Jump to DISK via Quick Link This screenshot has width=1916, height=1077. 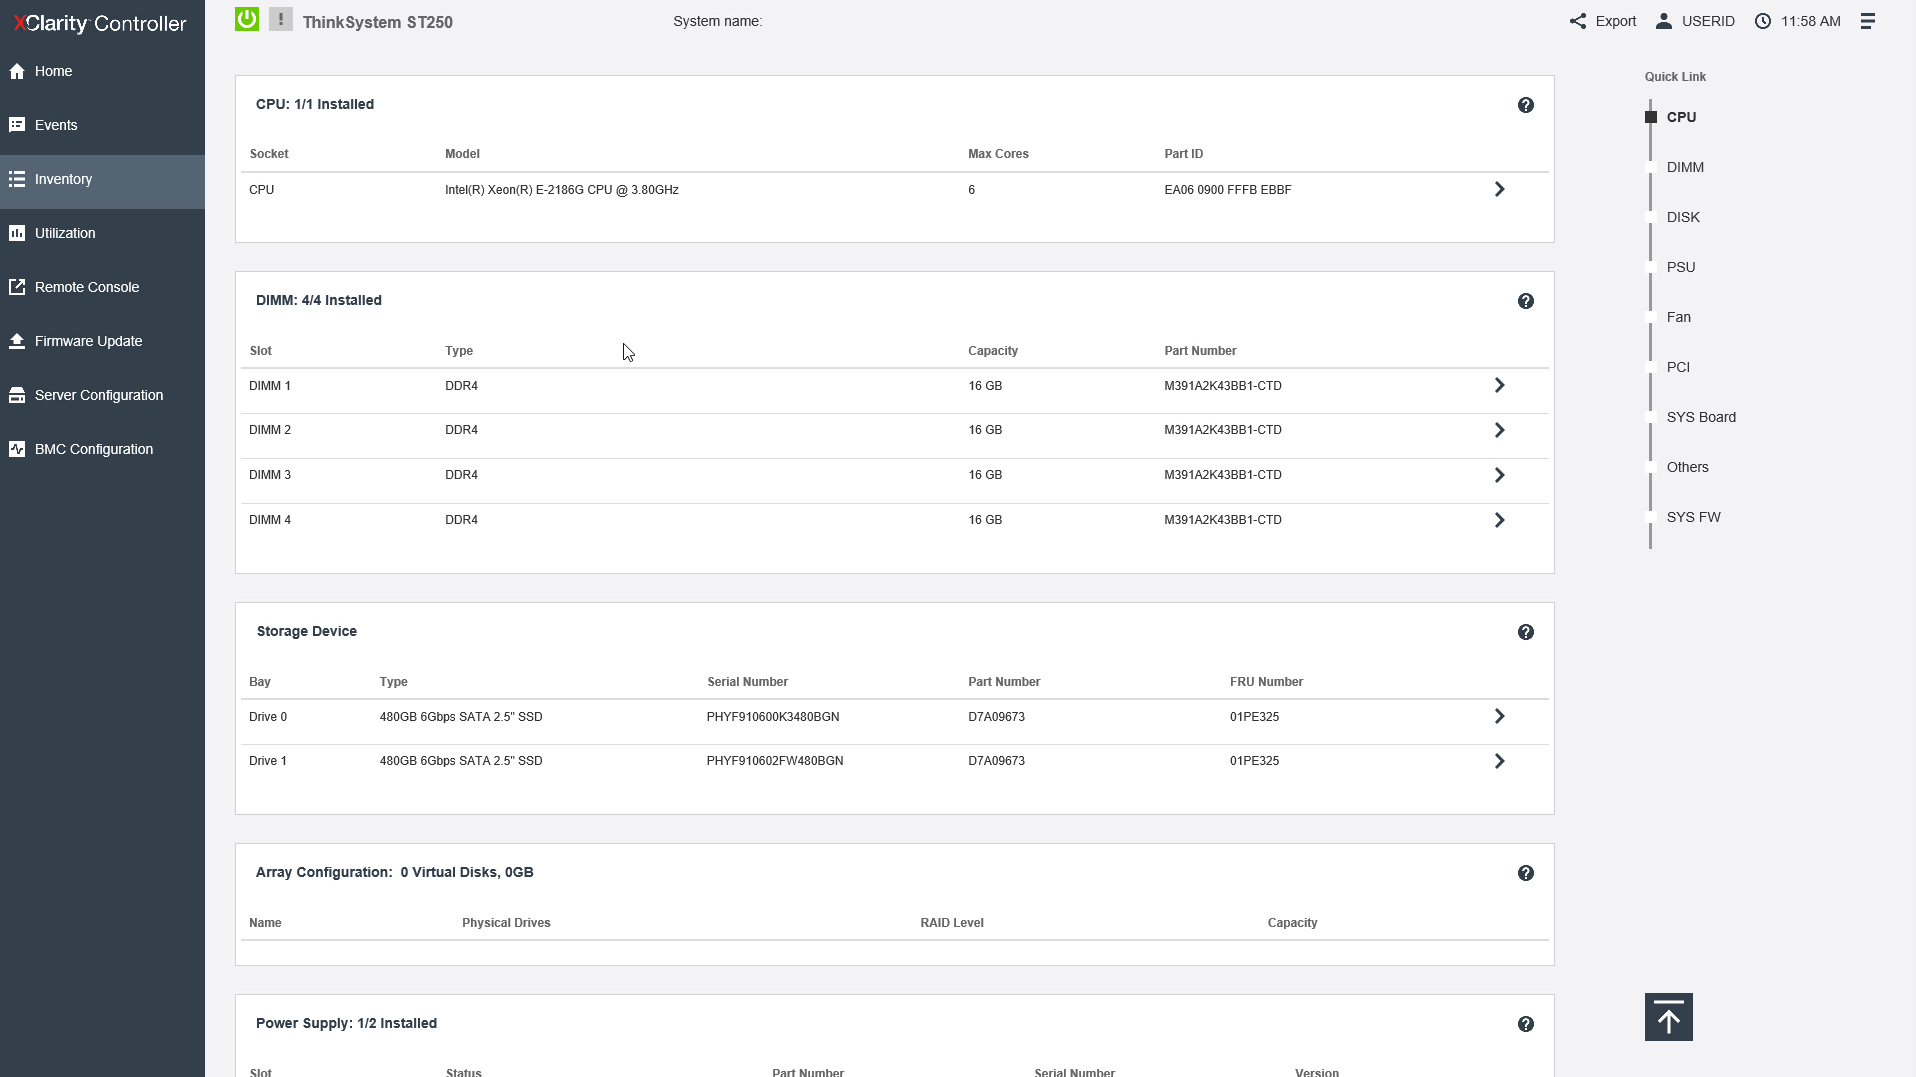click(x=1683, y=217)
